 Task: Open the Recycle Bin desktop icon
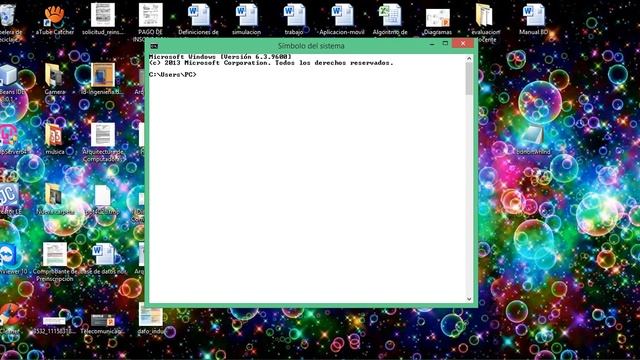click(x=8, y=16)
